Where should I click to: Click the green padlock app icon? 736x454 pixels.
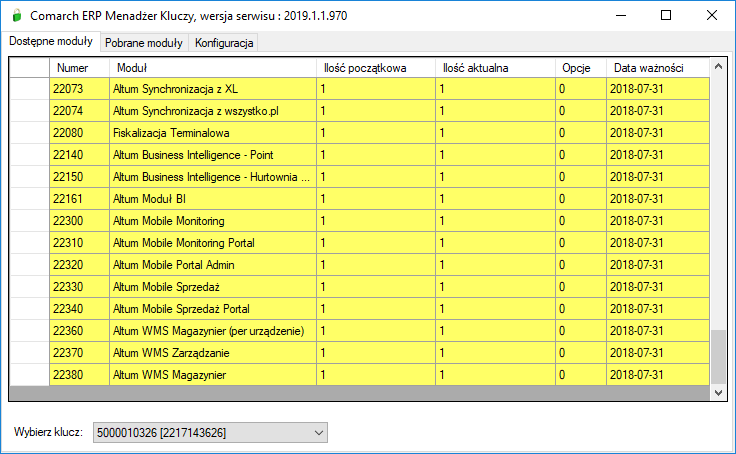coord(17,15)
